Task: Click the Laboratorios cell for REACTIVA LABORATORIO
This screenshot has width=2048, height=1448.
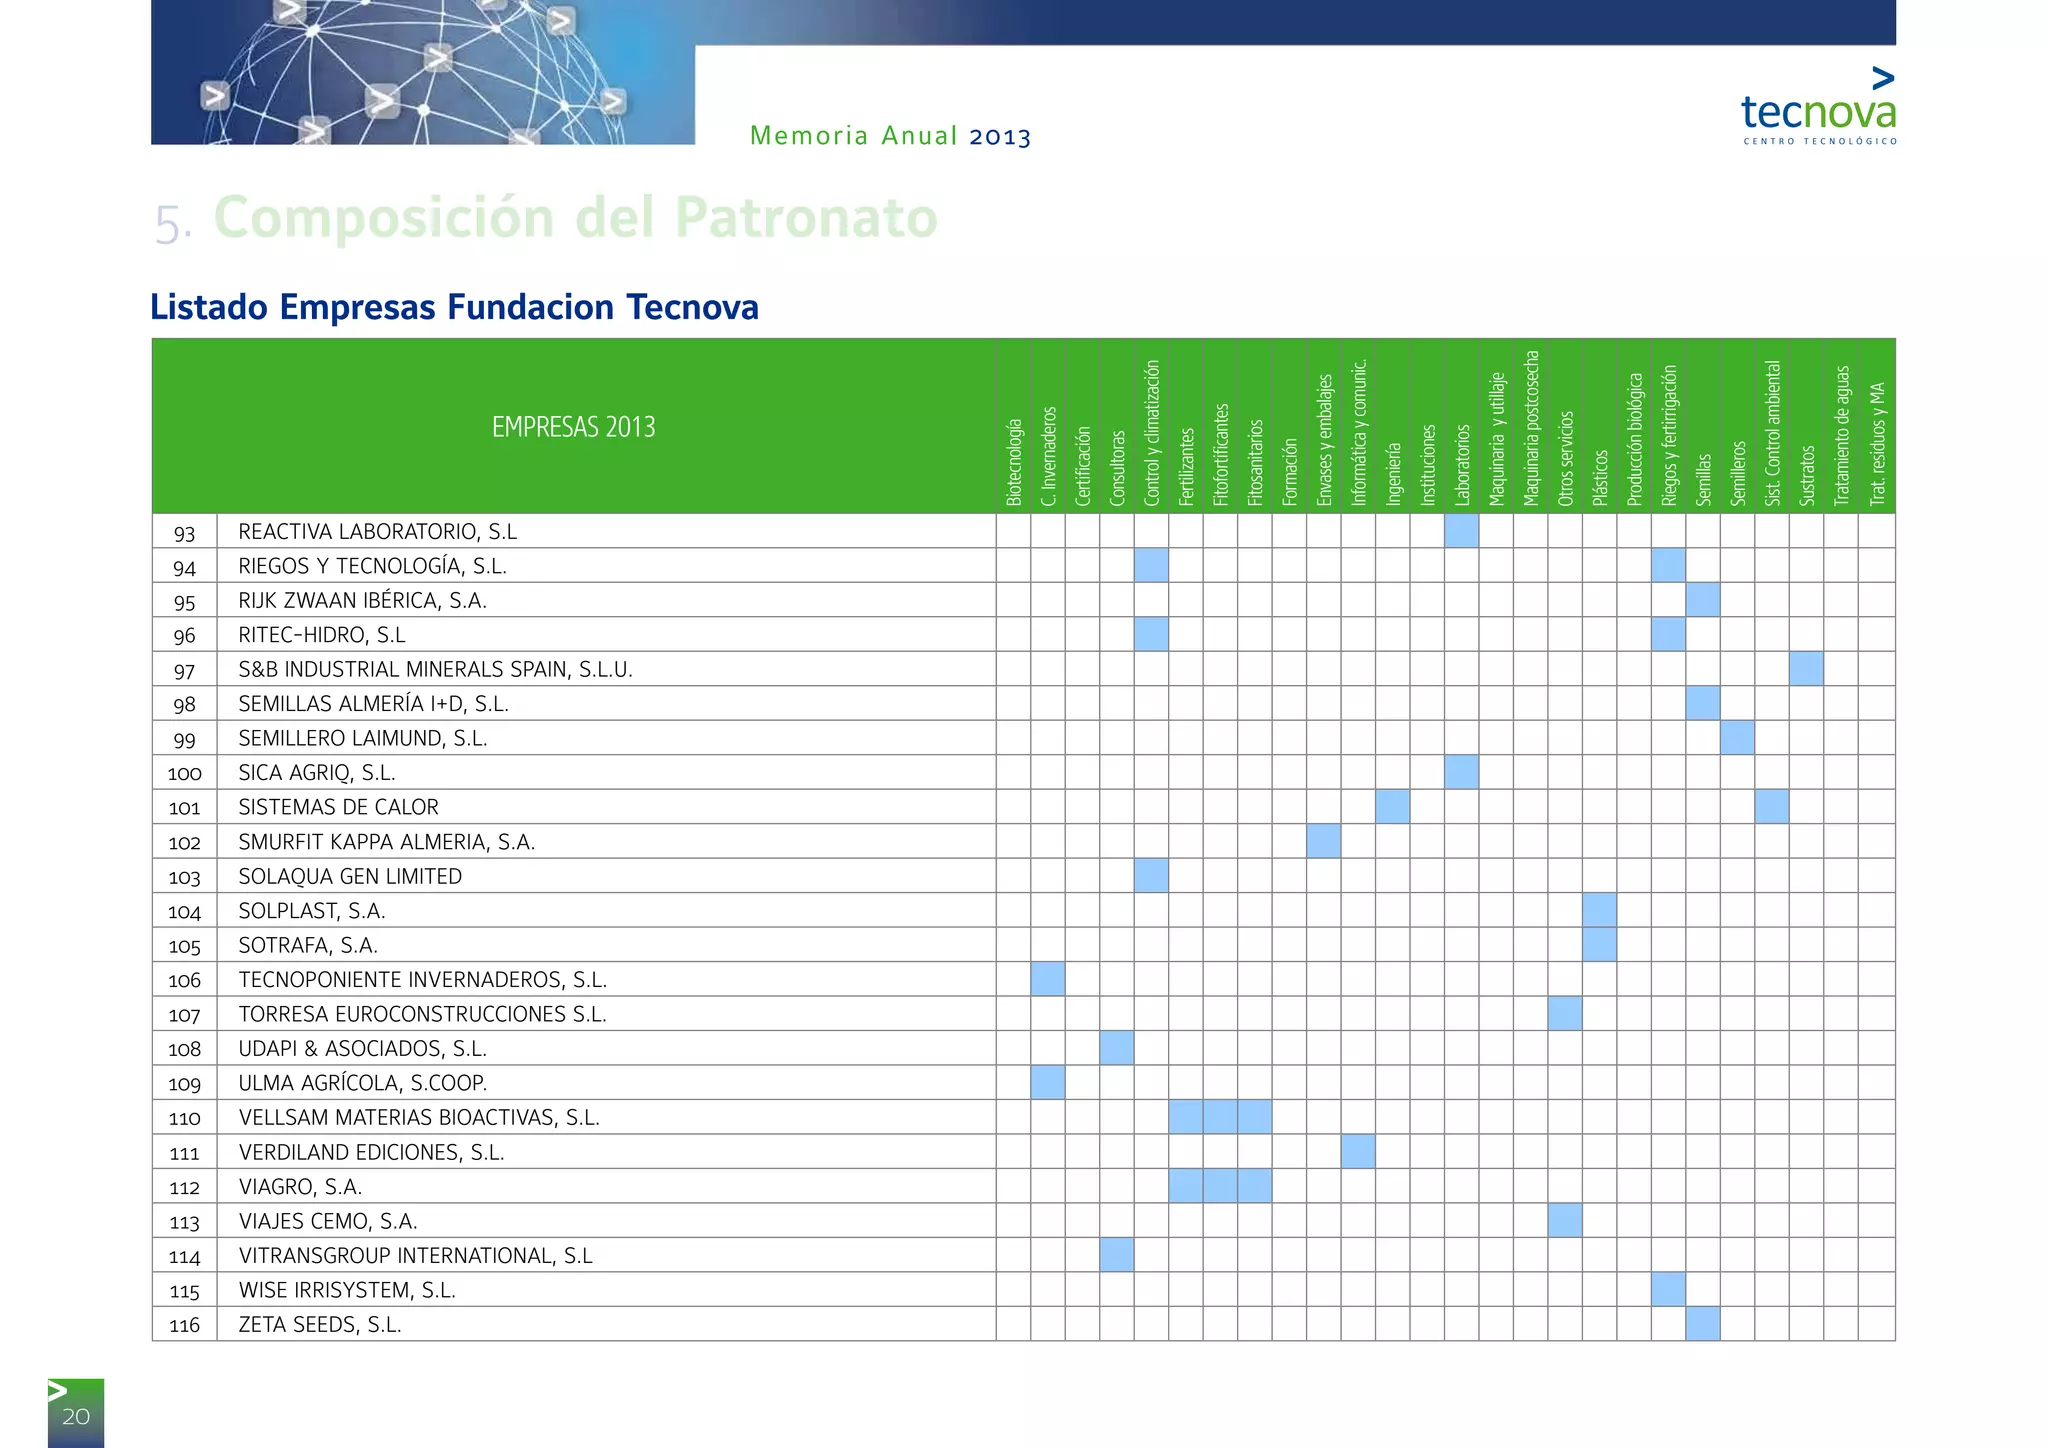Action: (1461, 531)
